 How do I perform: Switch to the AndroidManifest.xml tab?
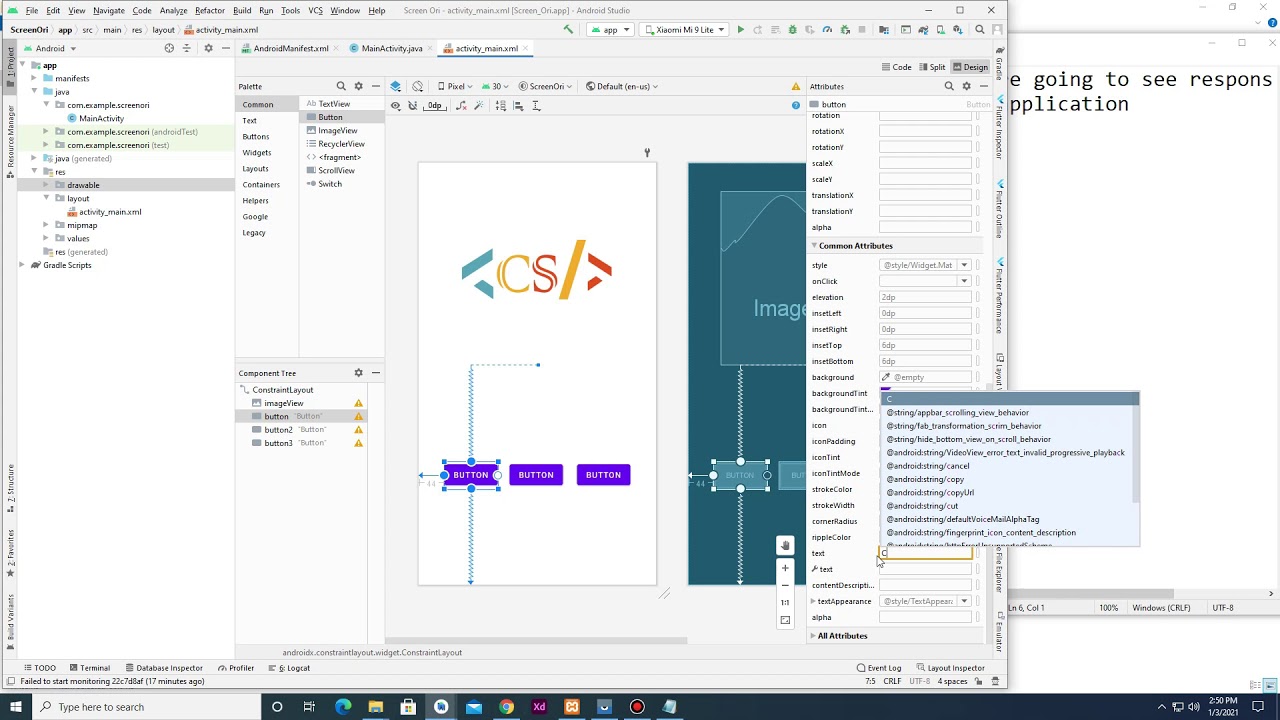point(290,48)
